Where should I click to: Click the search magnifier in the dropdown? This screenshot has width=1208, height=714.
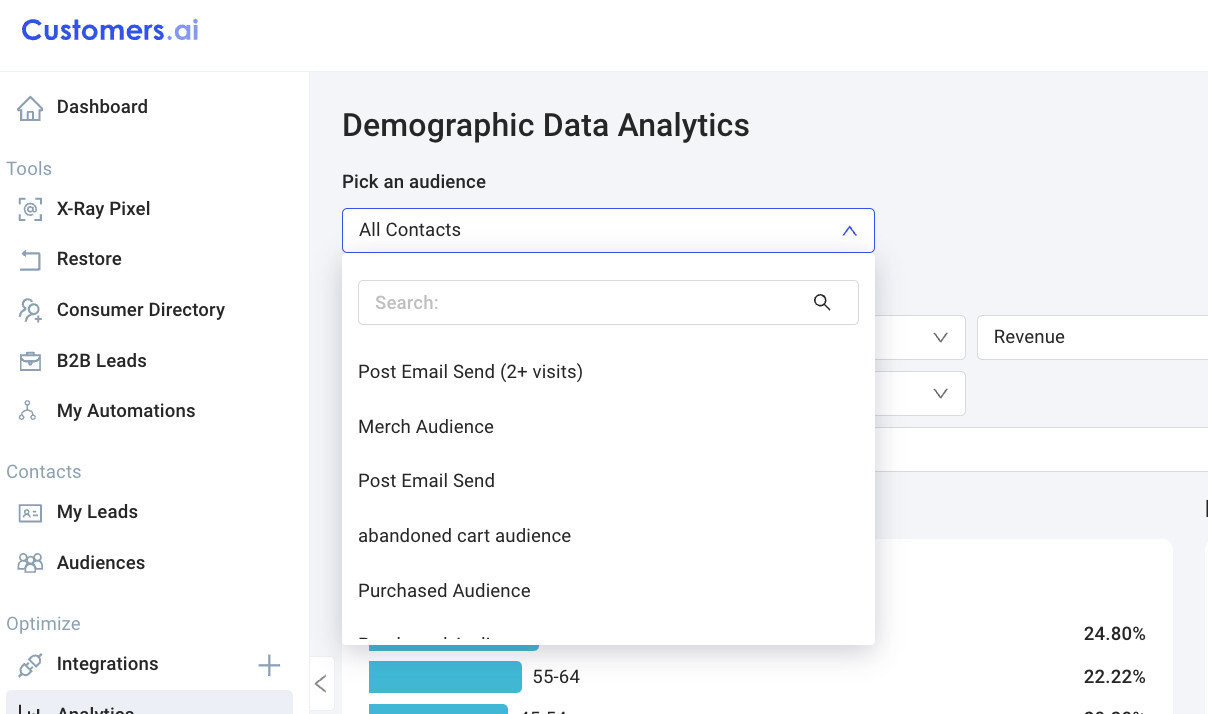tap(822, 302)
